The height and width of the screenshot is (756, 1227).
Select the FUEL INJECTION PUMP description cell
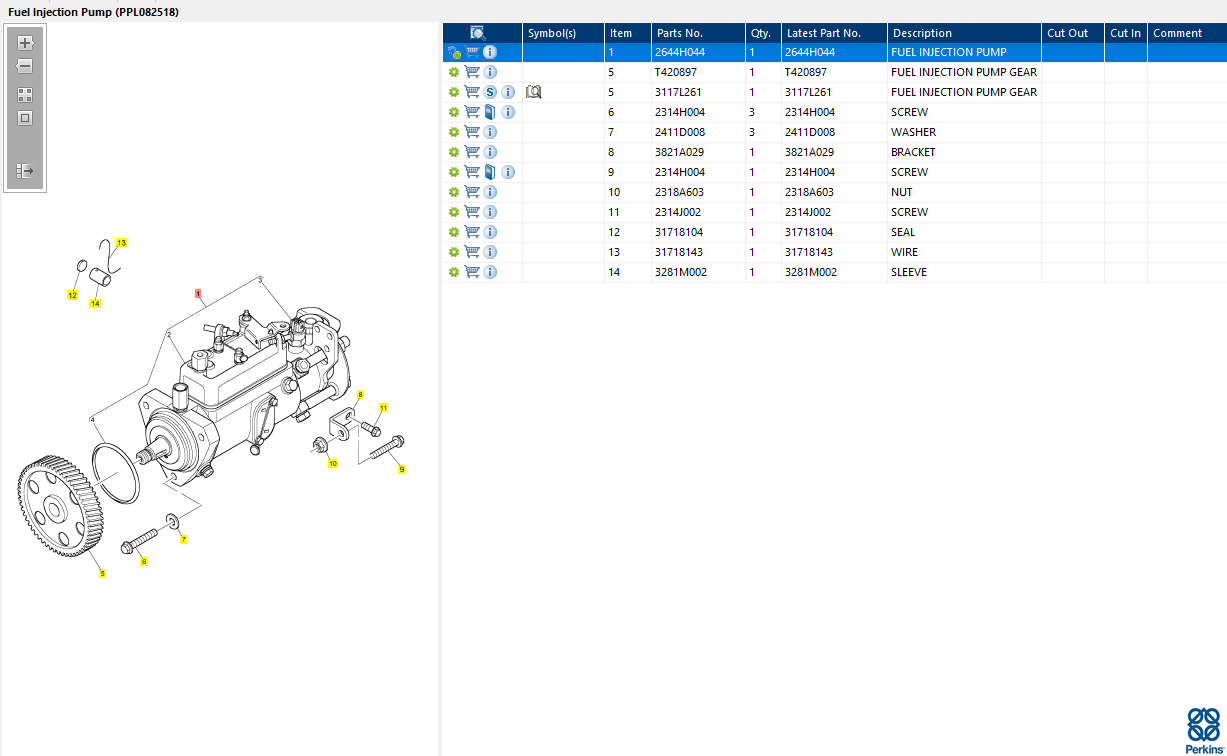coord(965,52)
